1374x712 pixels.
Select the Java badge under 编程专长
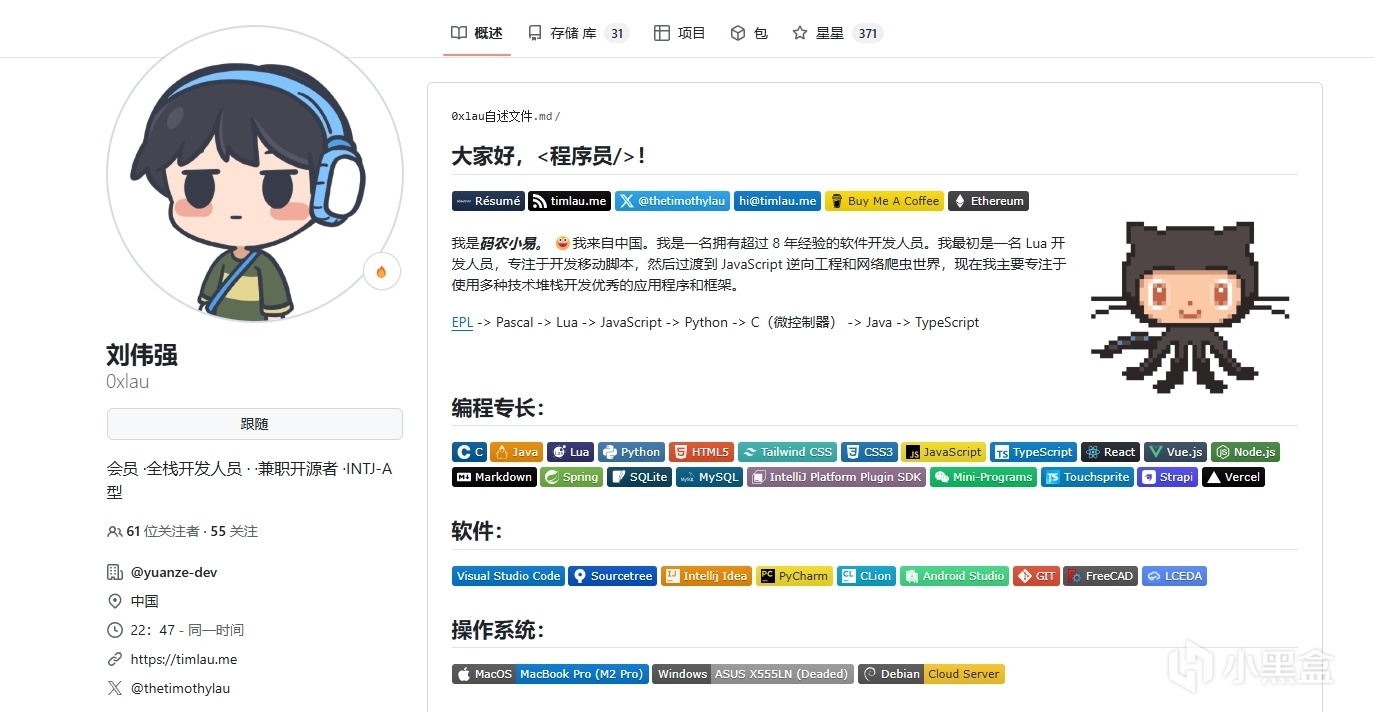click(x=517, y=451)
